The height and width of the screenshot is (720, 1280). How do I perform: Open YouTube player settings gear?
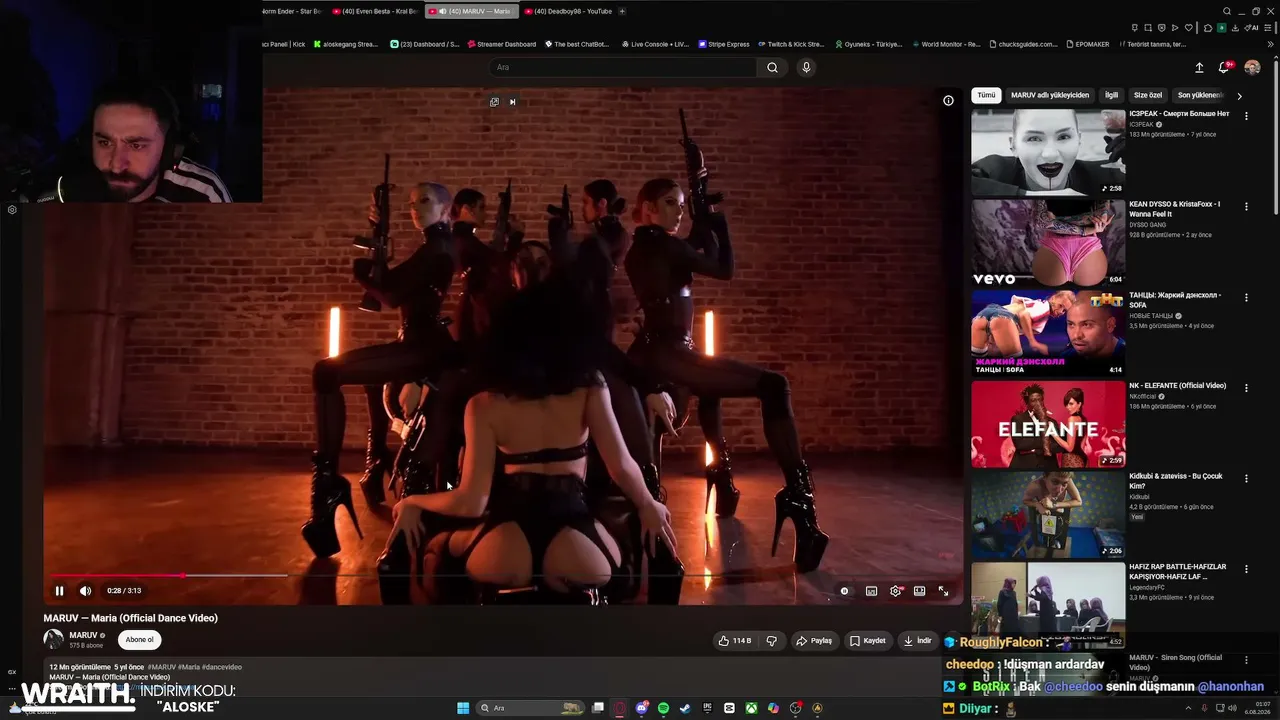(x=895, y=591)
